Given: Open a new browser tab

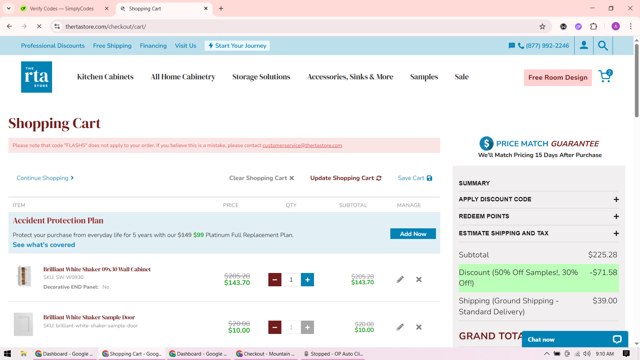Looking at the screenshot, I should pos(221,8).
